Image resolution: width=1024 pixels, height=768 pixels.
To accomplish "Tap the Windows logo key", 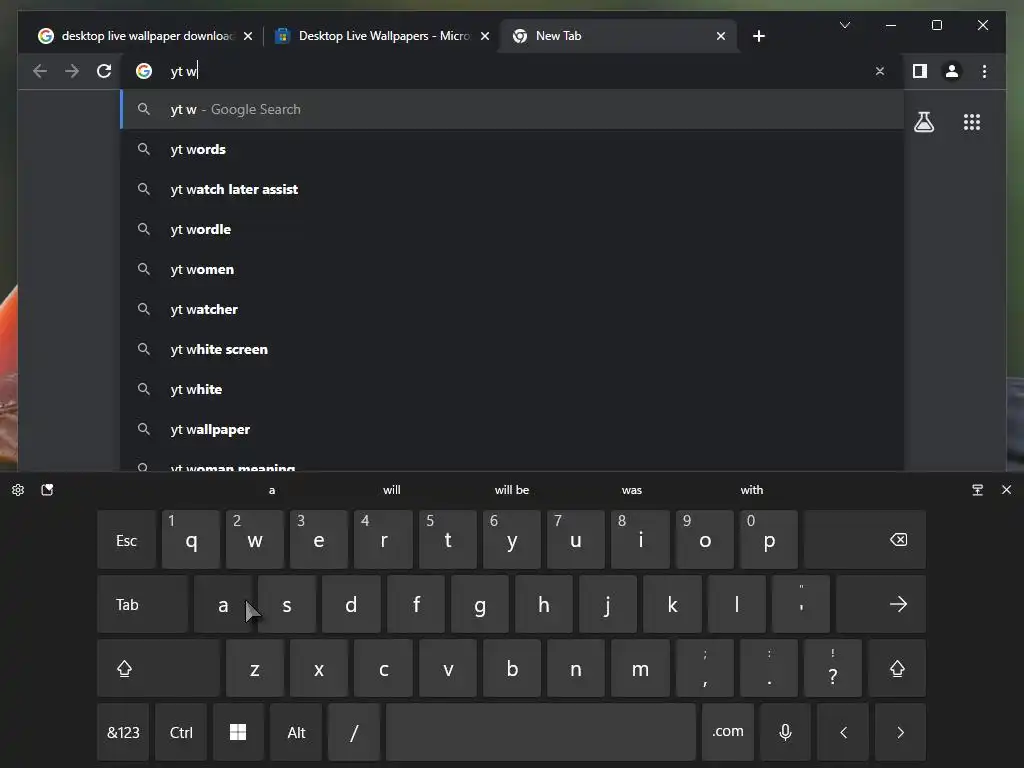I will point(238,732).
